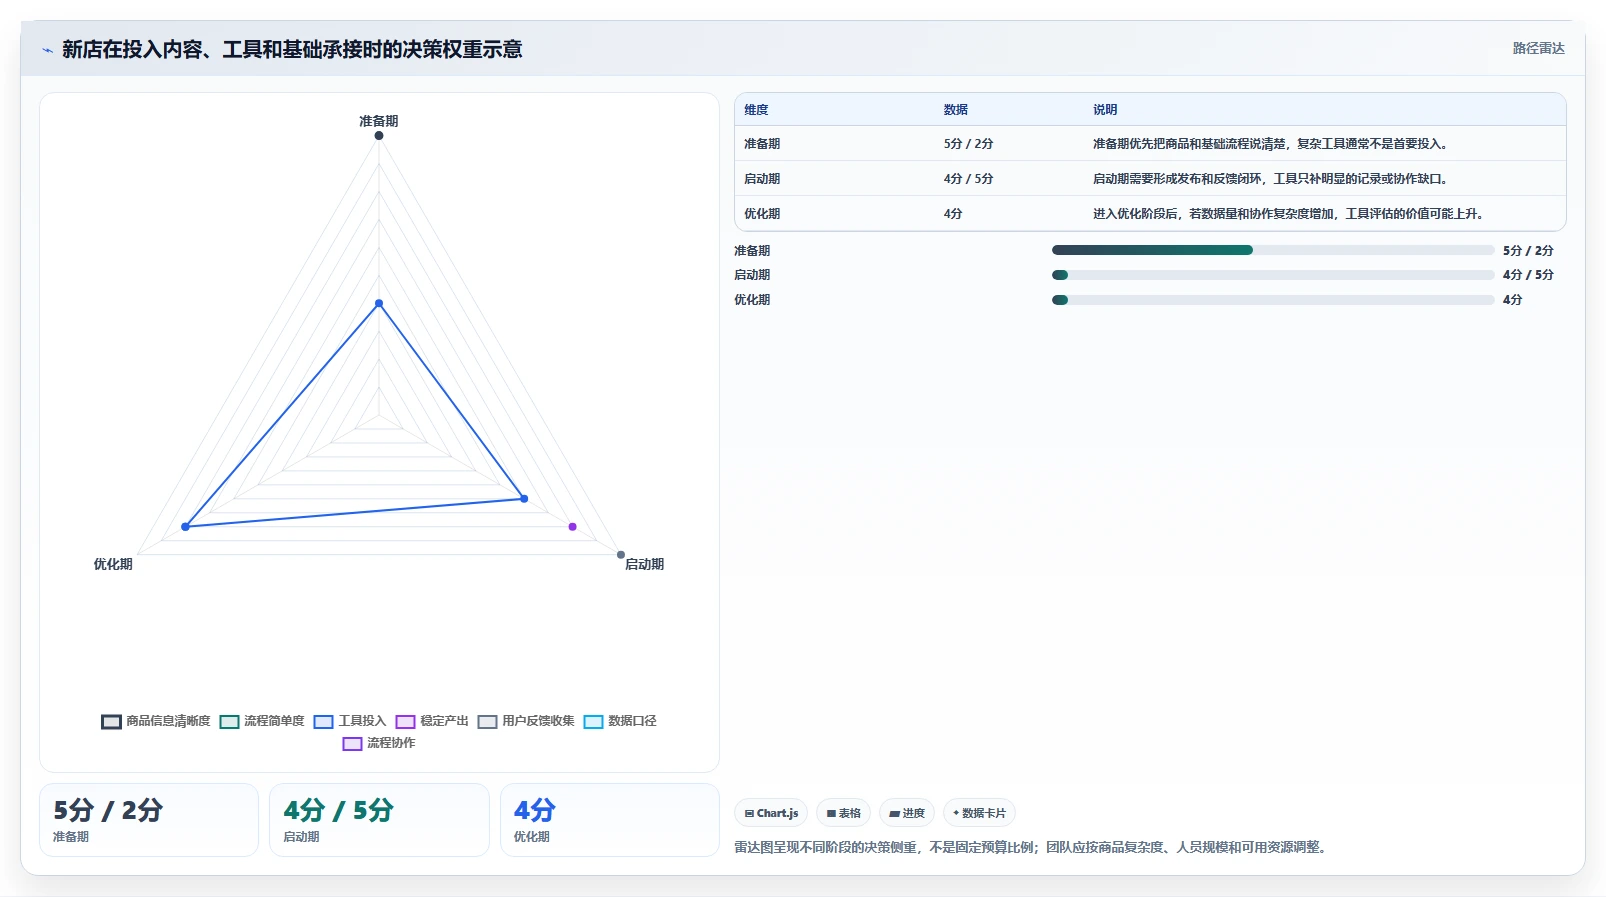Click the footnote text 雷达图呈现不同阶段
This screenshot has width=1606, height=897.
coord(1032,847)
